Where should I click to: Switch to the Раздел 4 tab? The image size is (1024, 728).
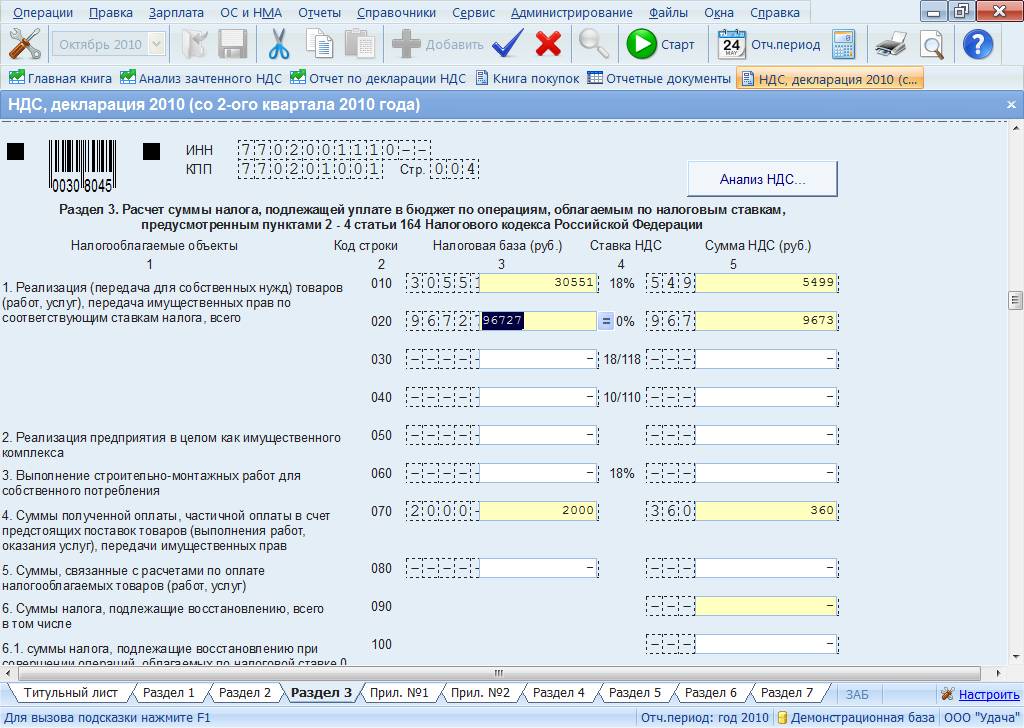[x=558, y=693]
